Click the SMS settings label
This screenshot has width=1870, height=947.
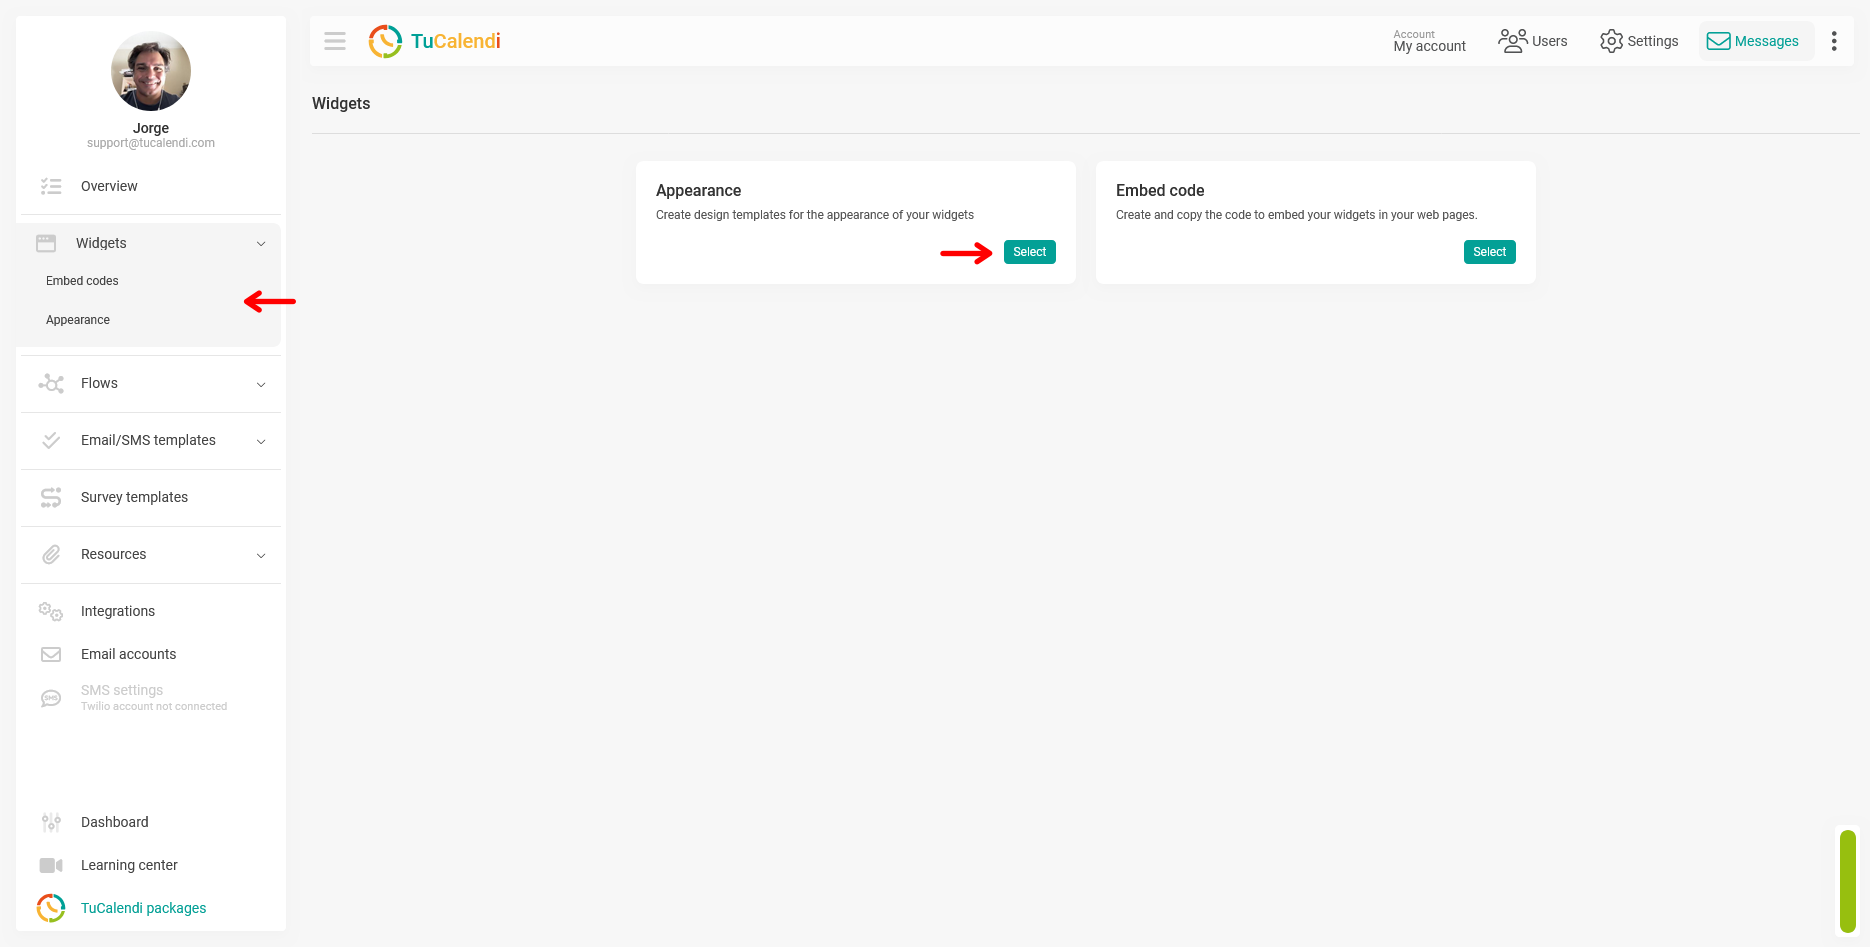(x=122, y=690)
